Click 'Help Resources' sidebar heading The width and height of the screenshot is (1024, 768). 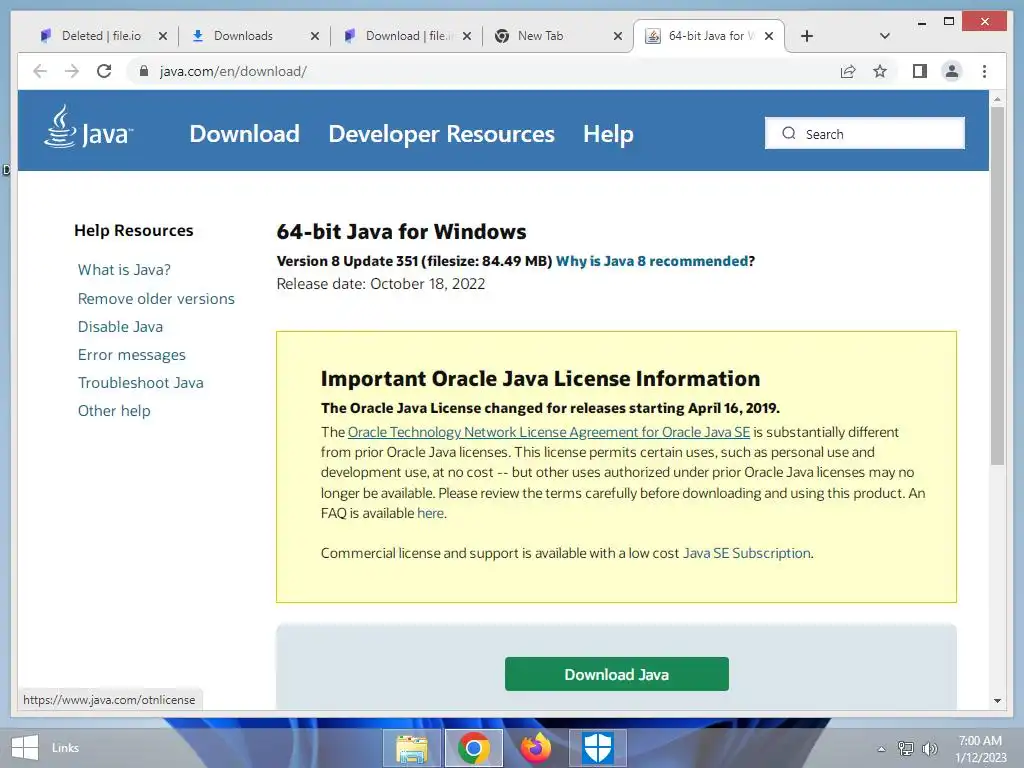pyautogui.click(x=134, y=231)
